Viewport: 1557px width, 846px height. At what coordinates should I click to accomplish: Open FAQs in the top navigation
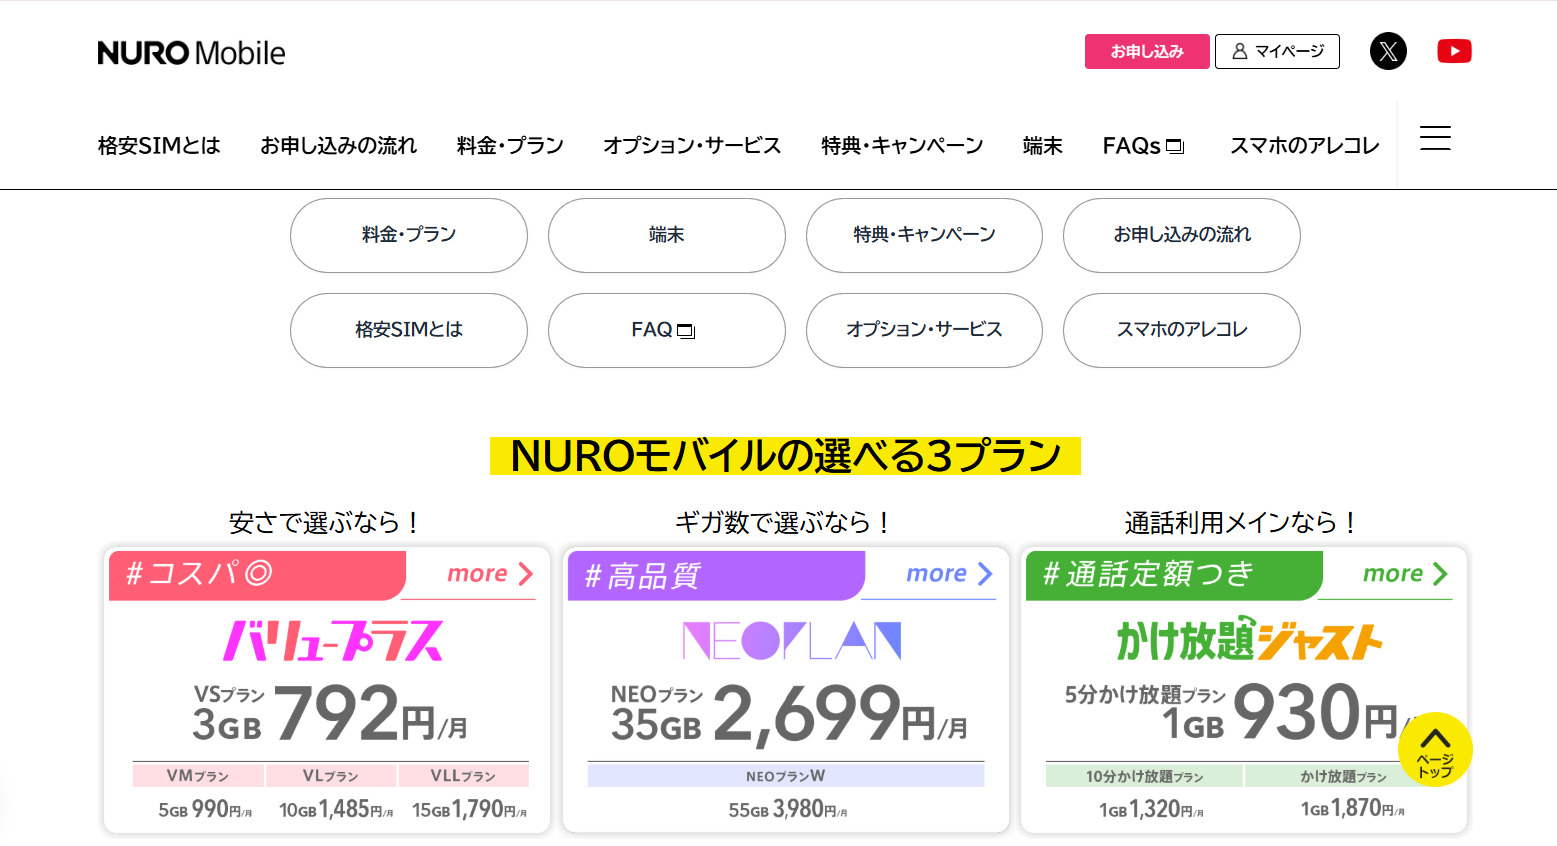click(1143, 146)
